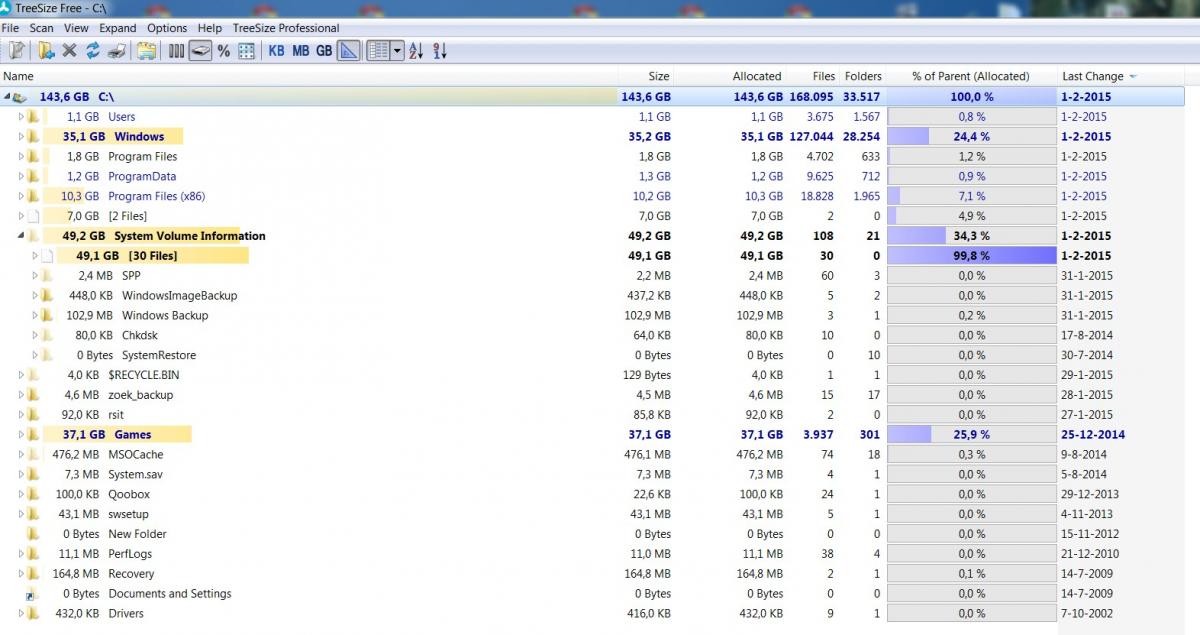Click the file count columns icon

tap(177, 51)
